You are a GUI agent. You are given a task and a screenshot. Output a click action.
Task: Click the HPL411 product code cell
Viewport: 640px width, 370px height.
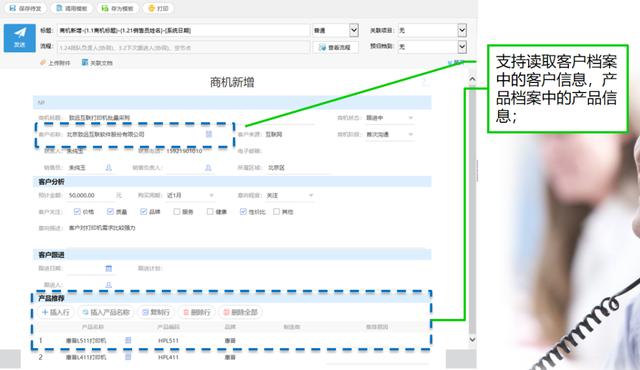168,357
